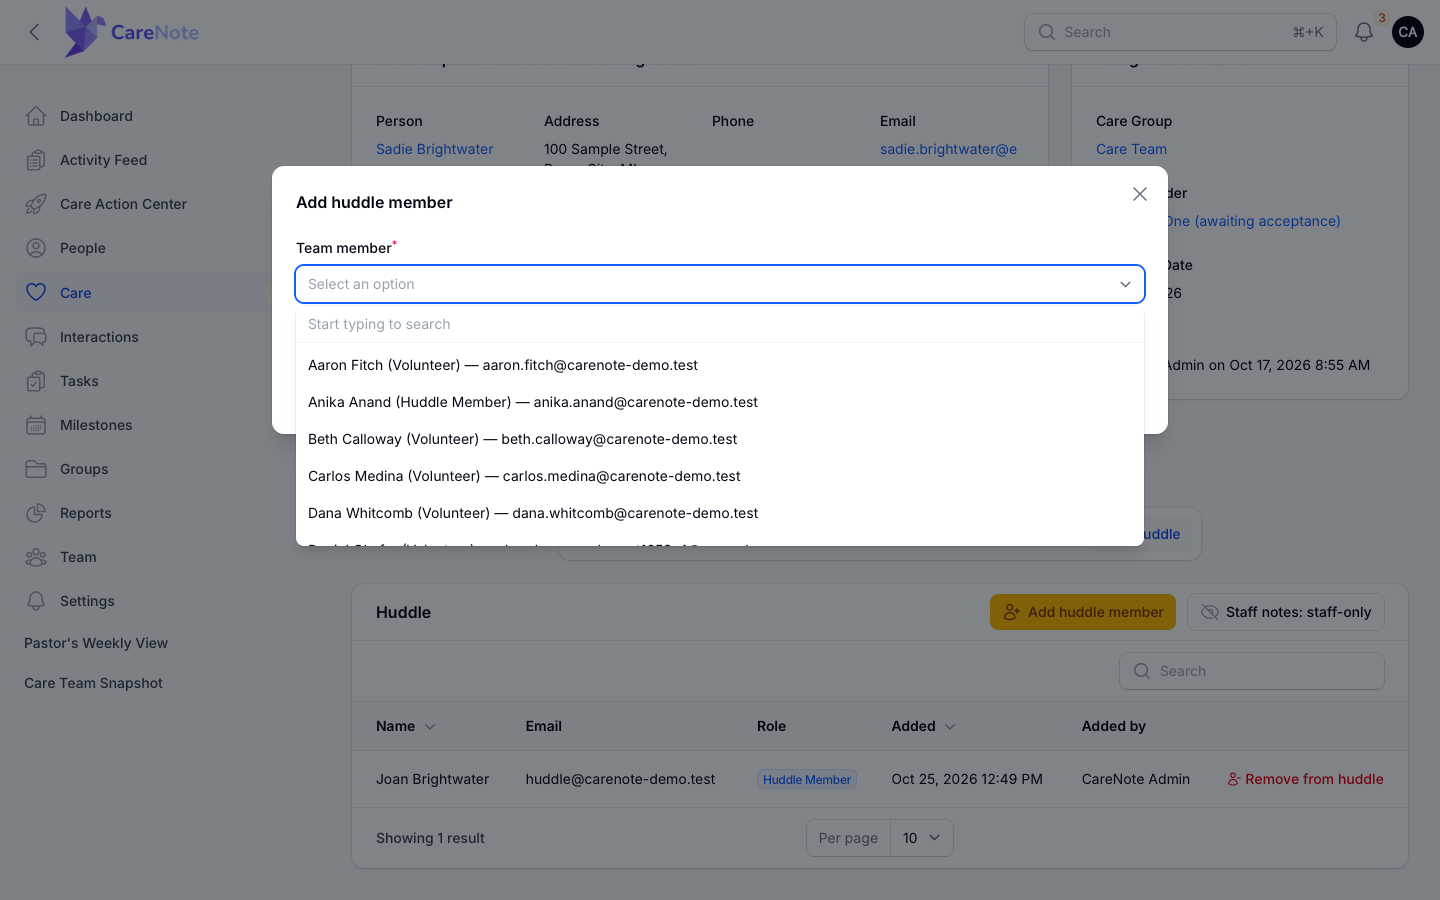Screen dimensions: 1440x900
Task: Open the Care Team group link
Action: [1131, 149]
